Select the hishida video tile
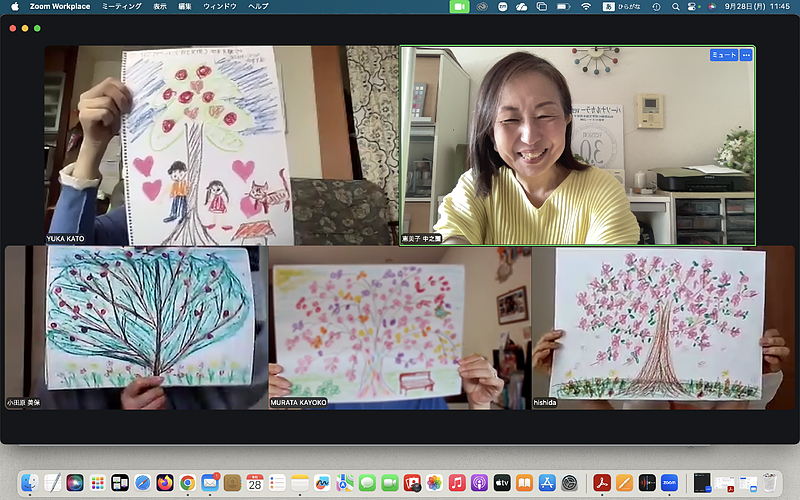 [664, 328]
